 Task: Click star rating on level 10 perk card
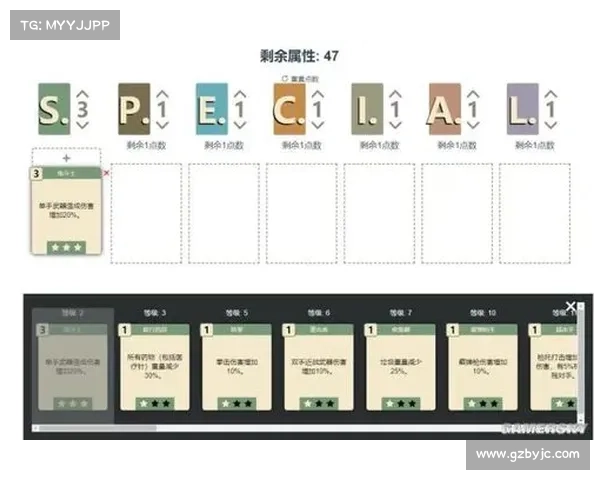pyautogui.click(x=483, y=403)
